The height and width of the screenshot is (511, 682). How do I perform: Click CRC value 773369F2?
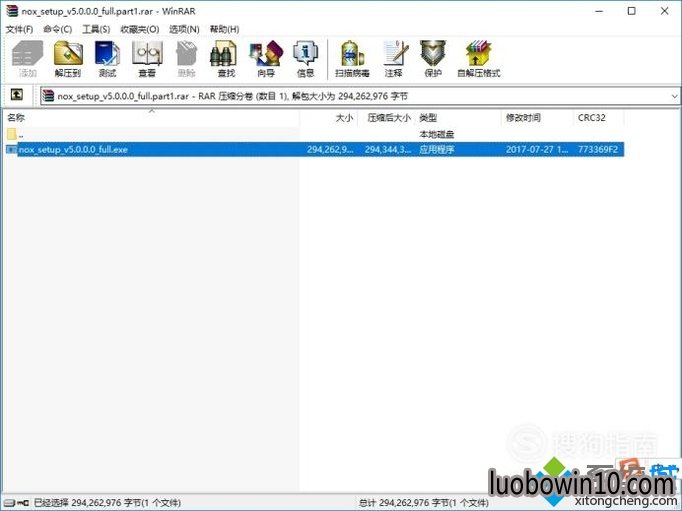598,150
